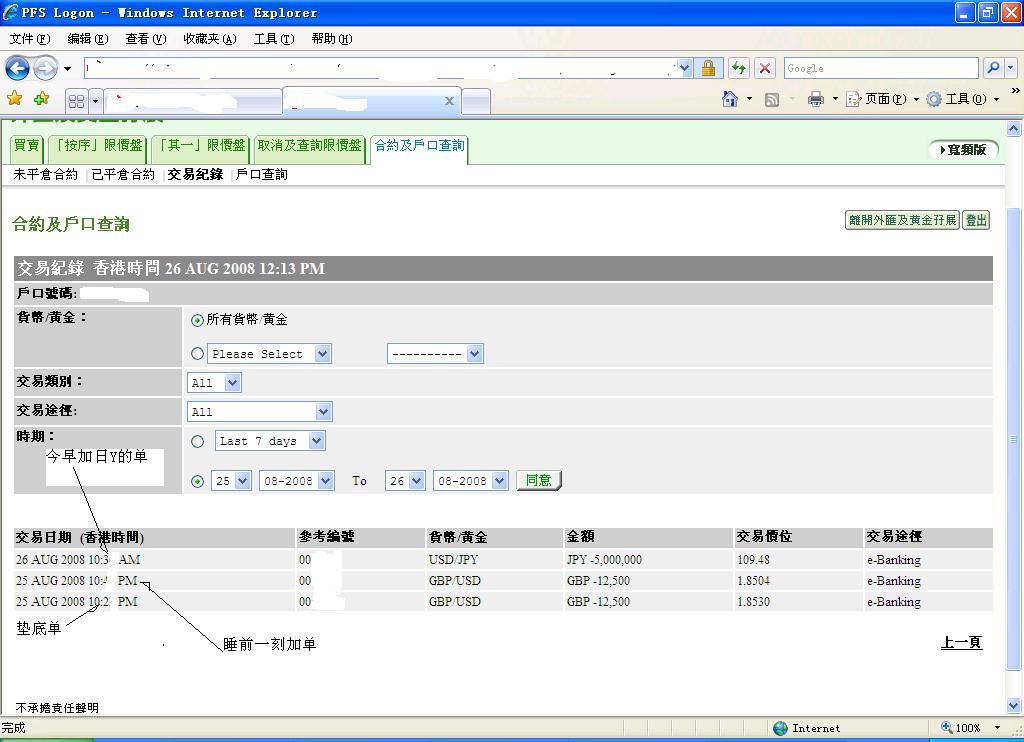Screen dimensions: 1024x742
Task: Open the Last 7 days period dropdown
Action: [x=270, y=441]
